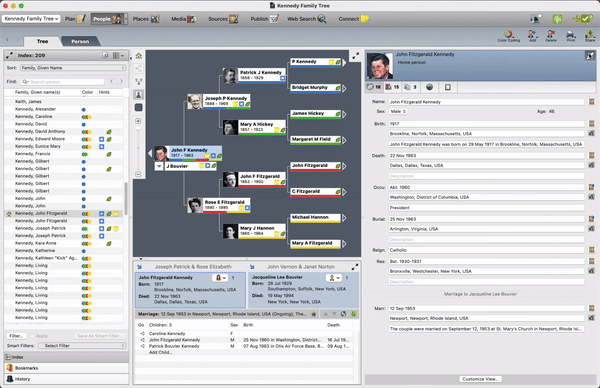Click the Find search person field
This screenshot has width=600, height=388.
click(62, 82)
